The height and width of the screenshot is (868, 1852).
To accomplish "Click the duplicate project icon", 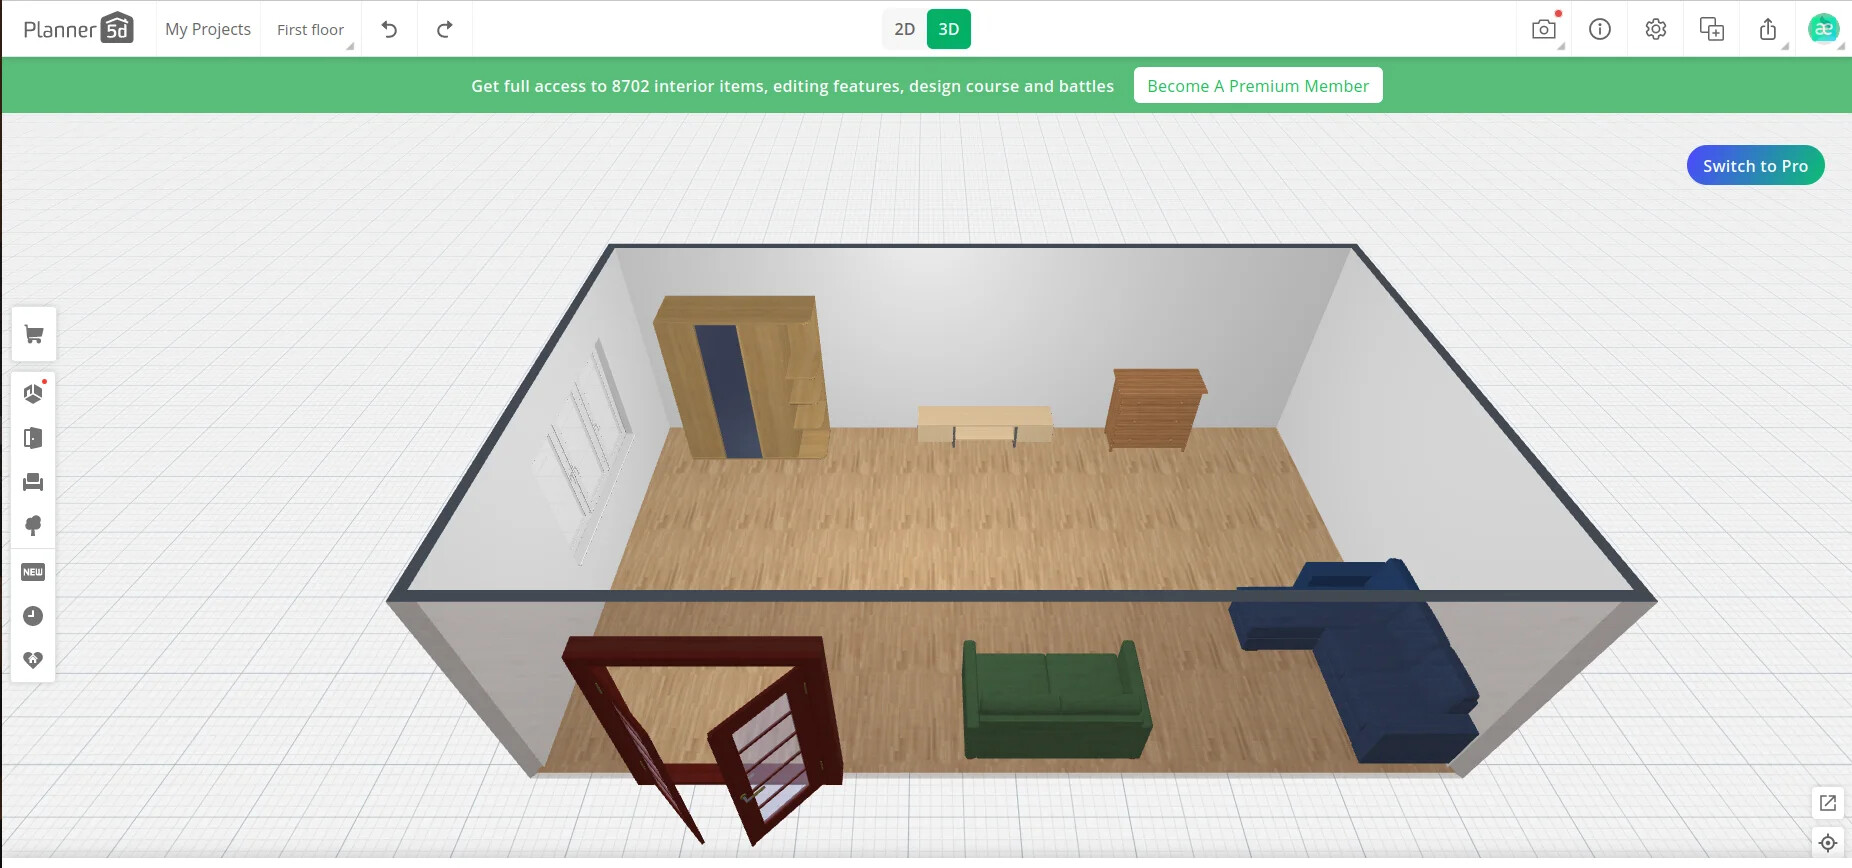I will point(1712,29).
